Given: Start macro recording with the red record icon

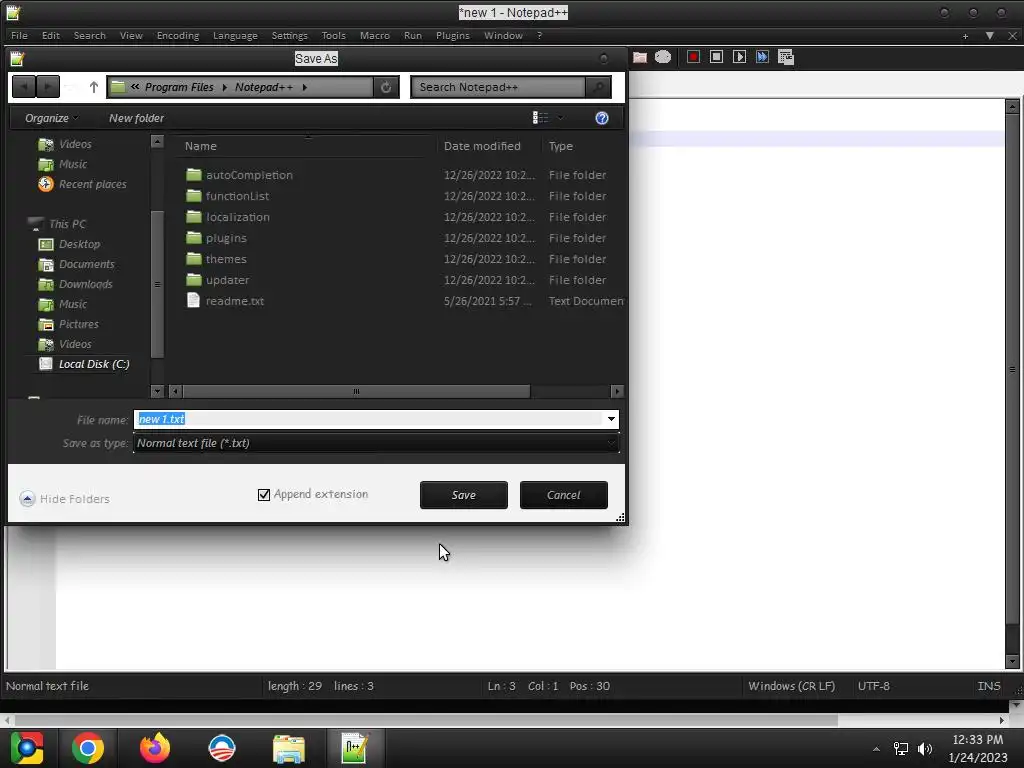Looking at the screenshot, I should tap(693, 57).
